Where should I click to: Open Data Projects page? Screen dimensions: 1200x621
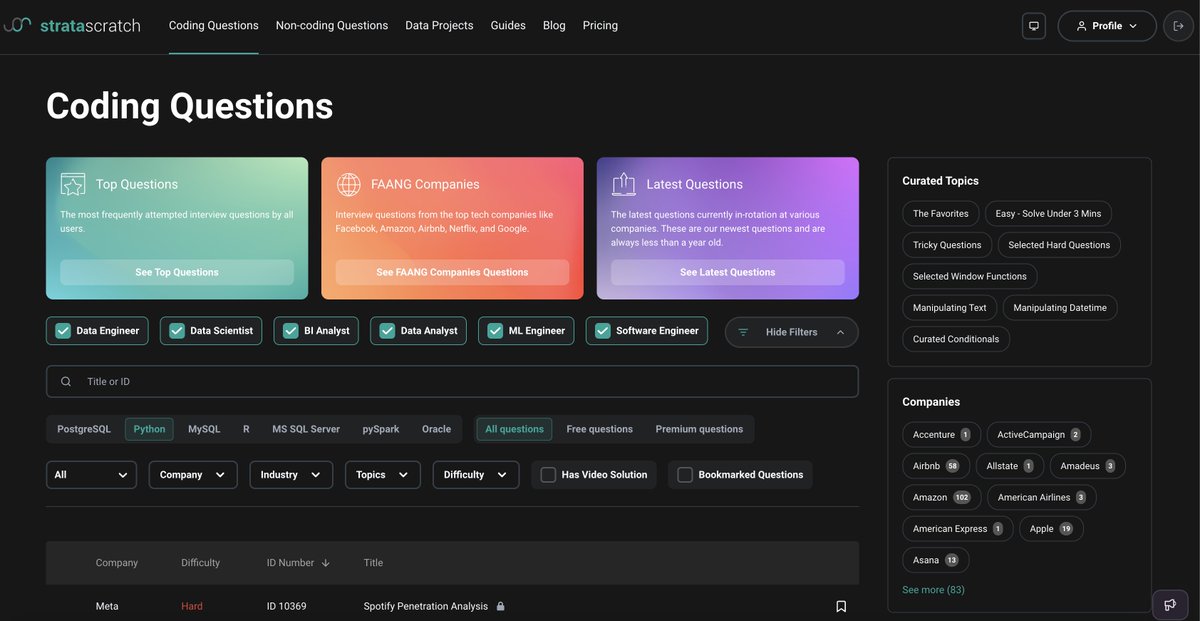point(439,26)
